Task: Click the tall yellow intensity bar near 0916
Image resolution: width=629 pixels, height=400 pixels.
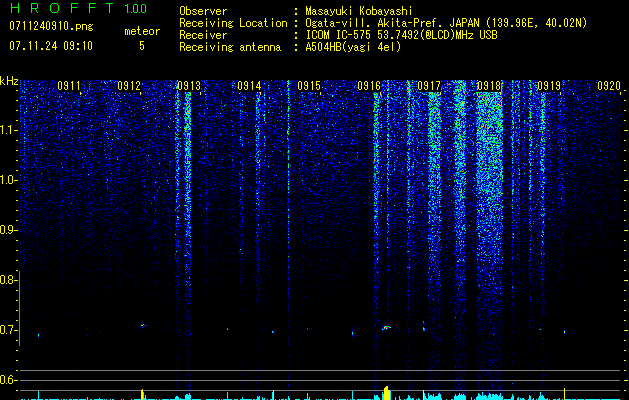Action: 387,393
